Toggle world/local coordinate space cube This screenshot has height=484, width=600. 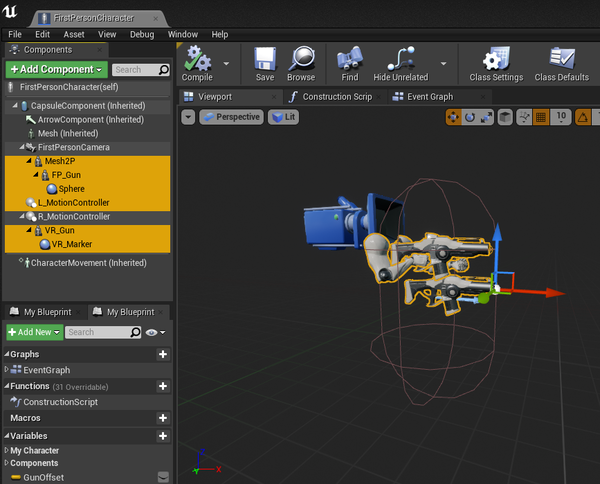click(x=505, y=117)
